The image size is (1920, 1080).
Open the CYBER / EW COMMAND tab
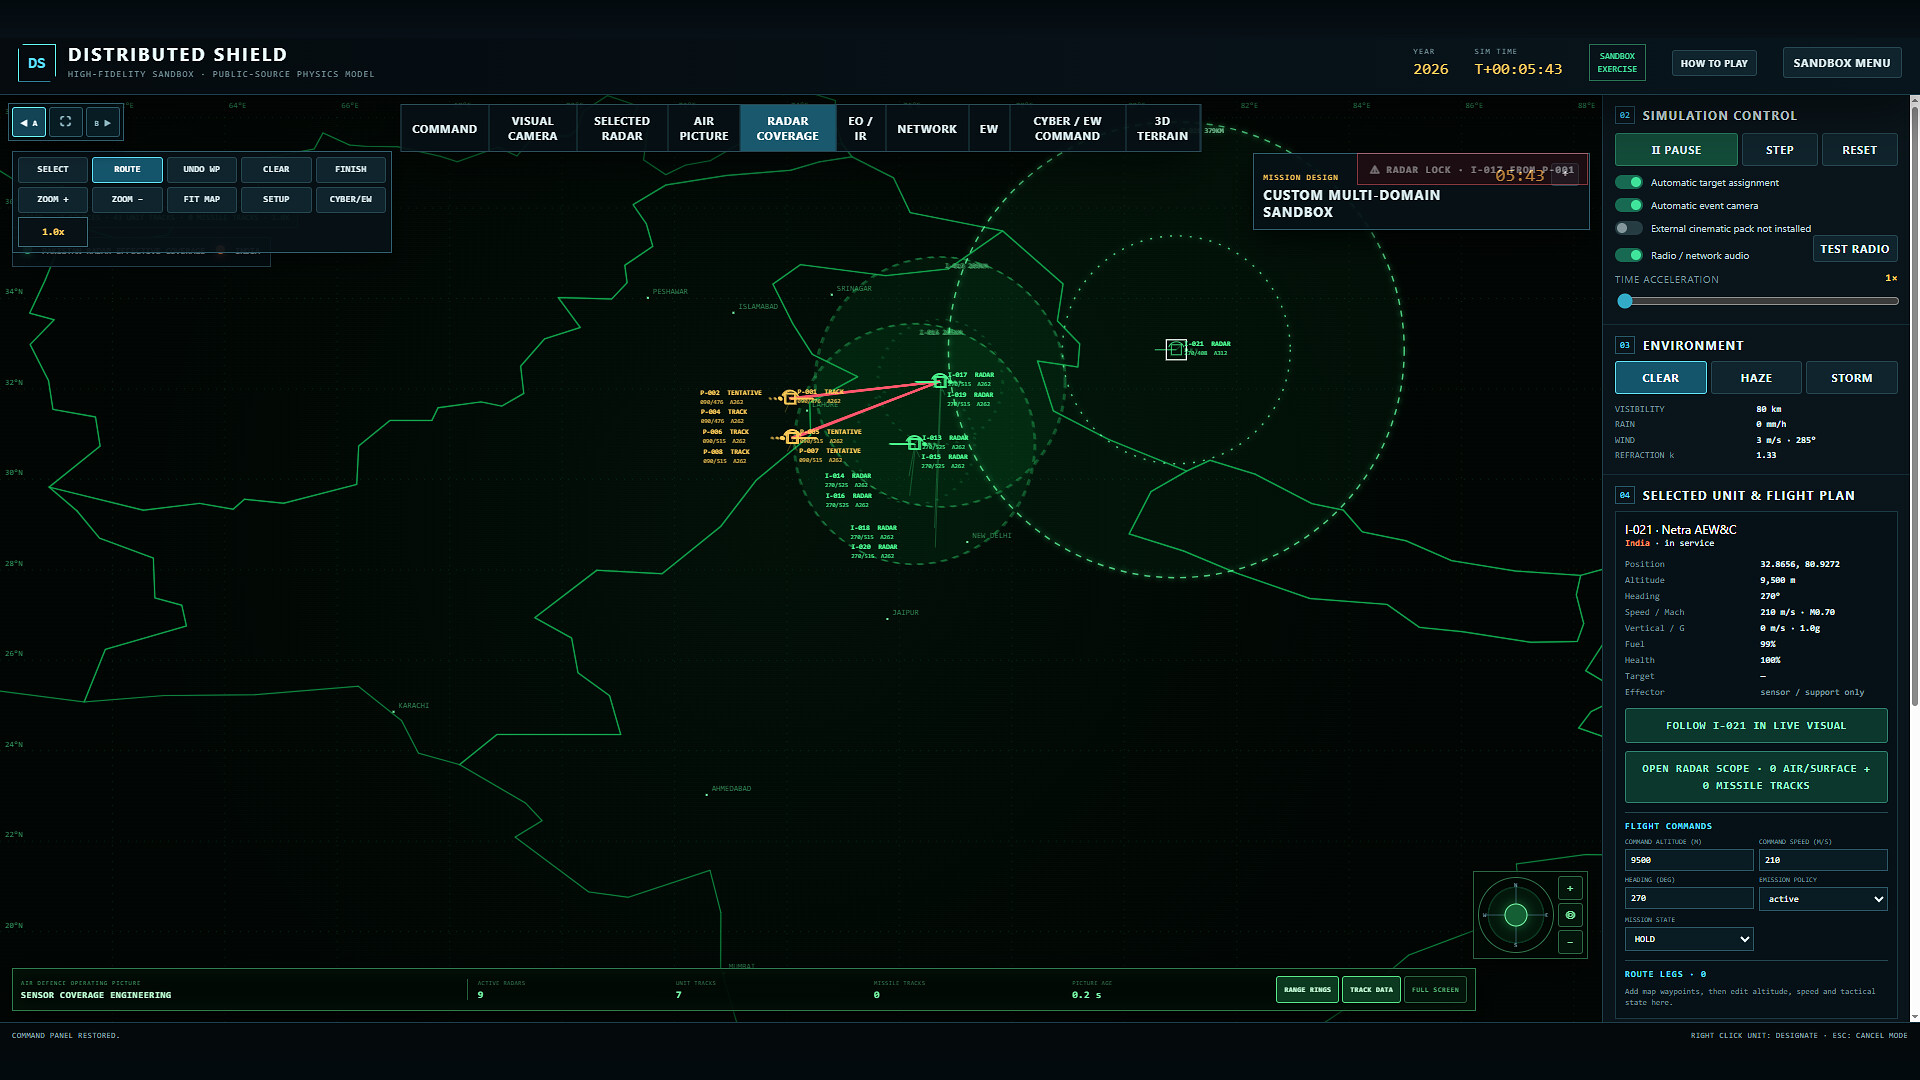(x=1067, y=128)
